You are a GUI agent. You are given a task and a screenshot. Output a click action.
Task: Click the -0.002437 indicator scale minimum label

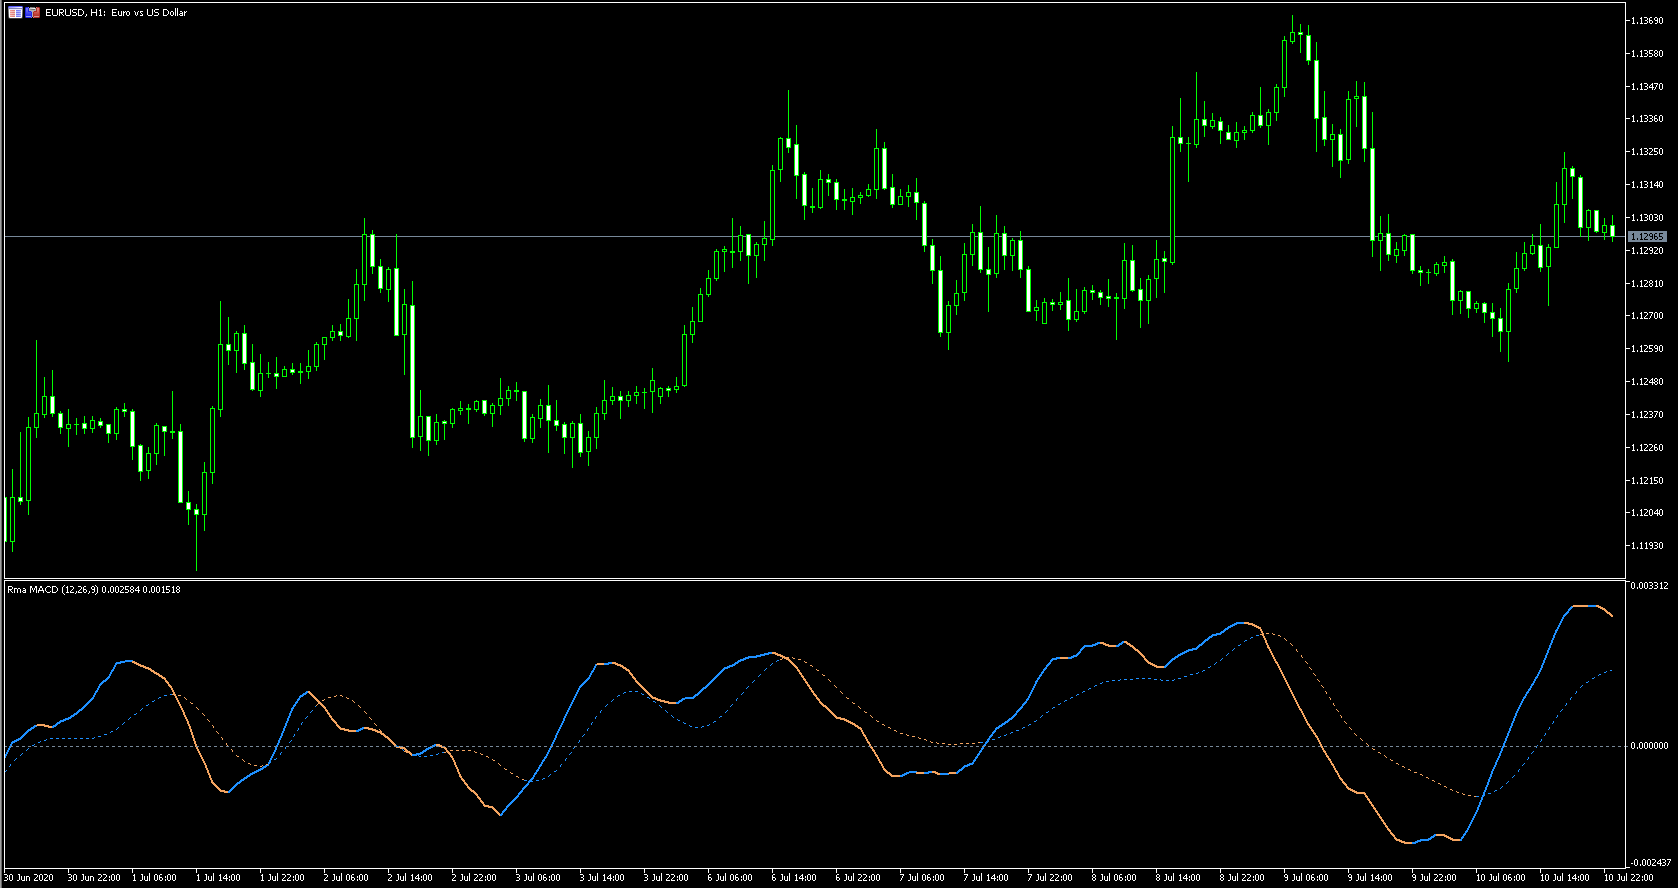(x=1650, y=862)
